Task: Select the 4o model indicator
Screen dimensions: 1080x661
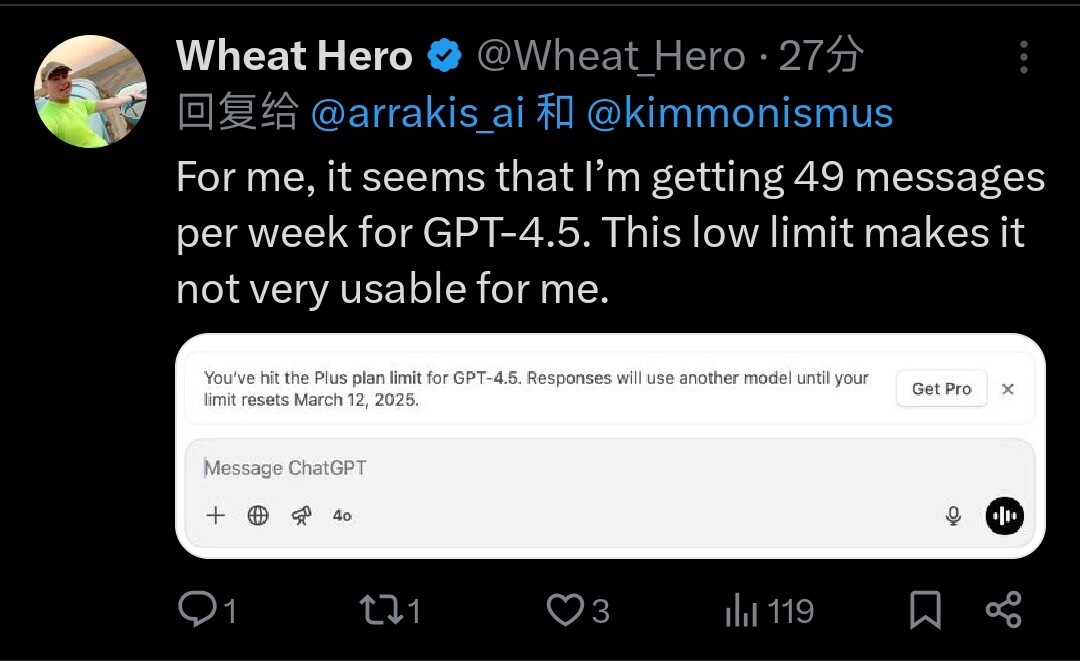Action: click(x=342, y=515)
